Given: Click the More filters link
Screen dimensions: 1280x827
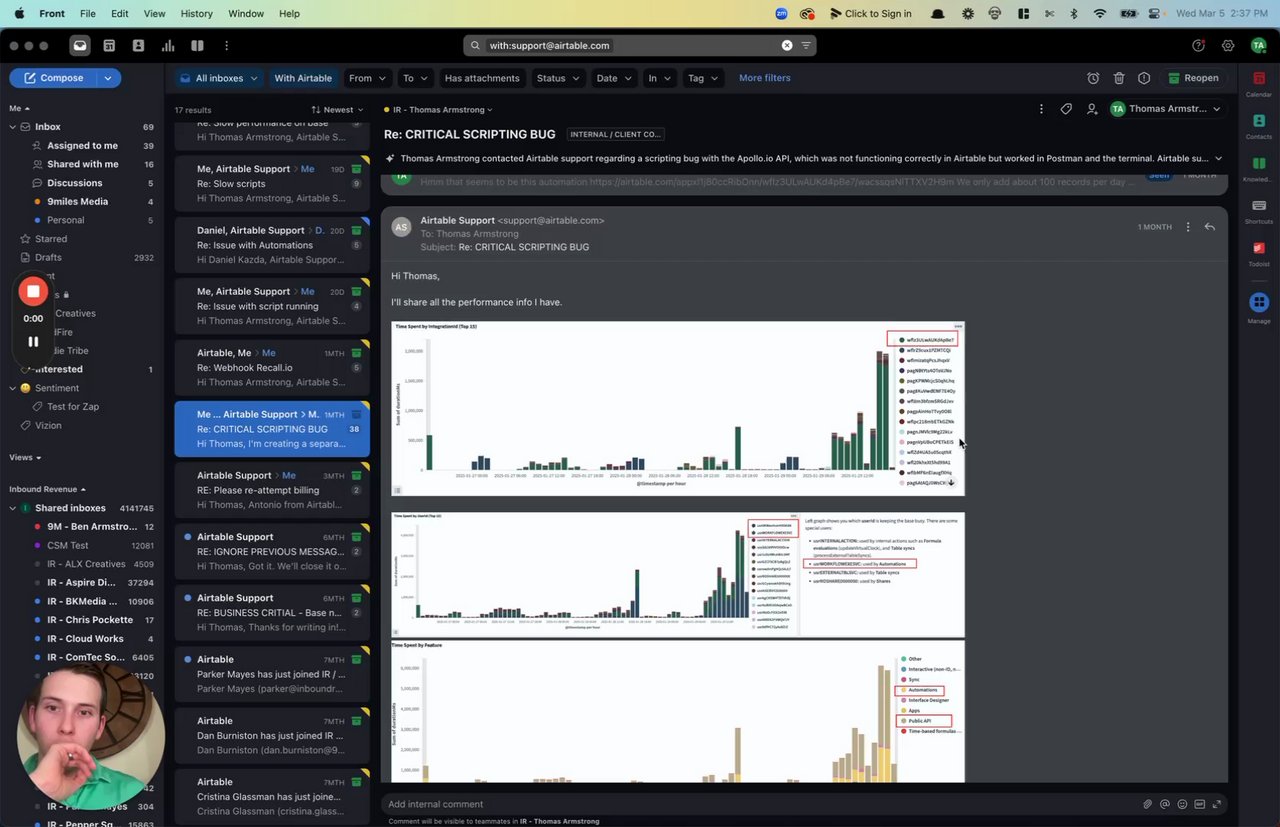Looking at the screenshot, I should pyautogui.click(x=765, y=78).
